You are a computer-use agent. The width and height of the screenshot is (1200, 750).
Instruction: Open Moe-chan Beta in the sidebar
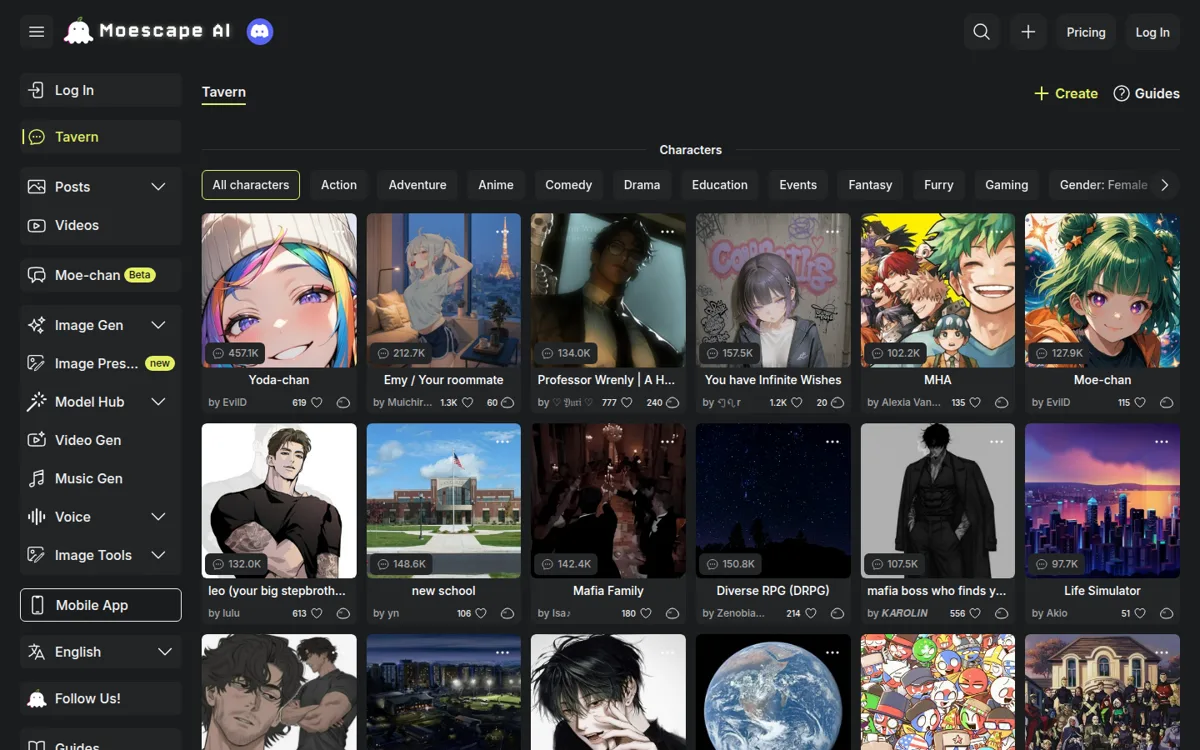[100, 275]
